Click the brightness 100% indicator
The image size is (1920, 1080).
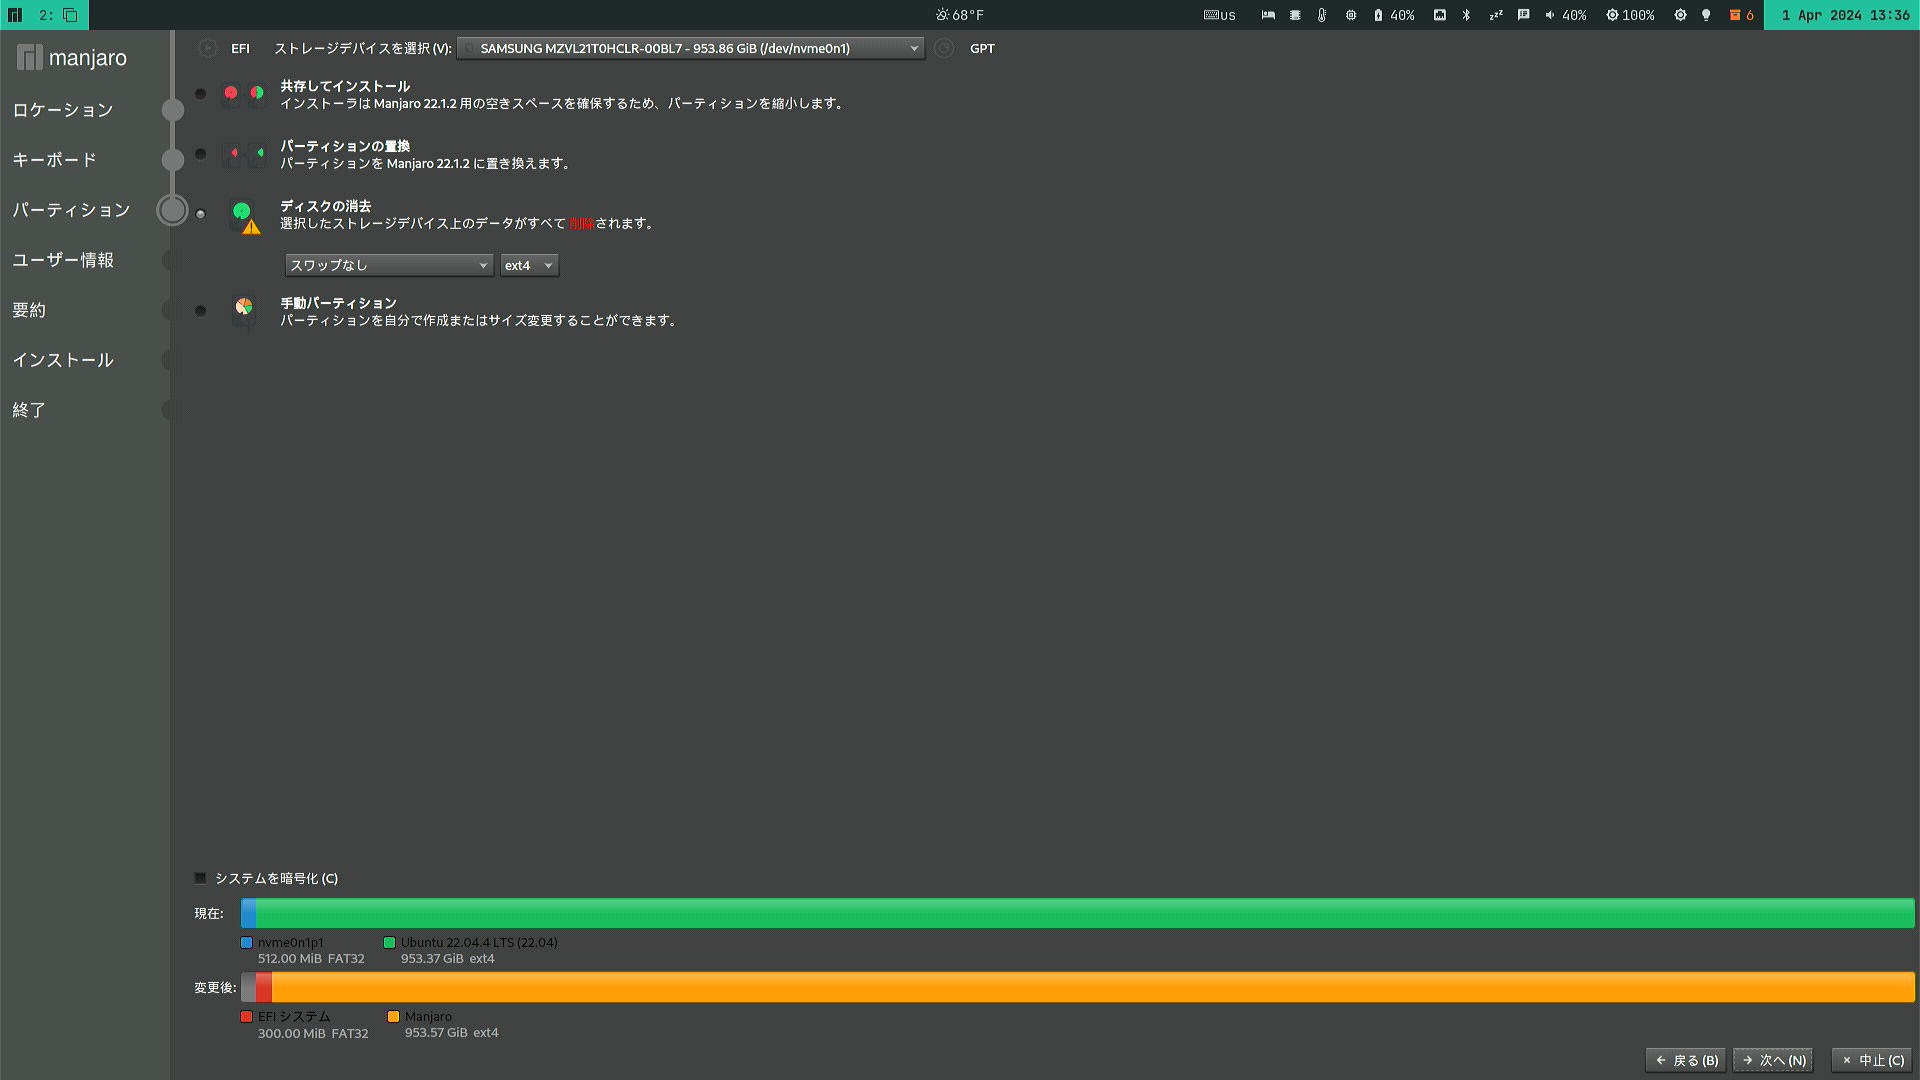1630,15
